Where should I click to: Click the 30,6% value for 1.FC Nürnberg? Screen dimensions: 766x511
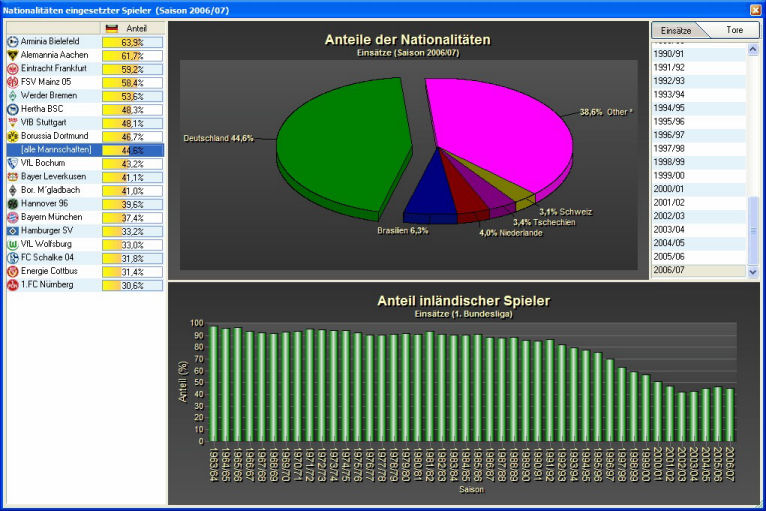pyautogui.click(x=132, y=285)
